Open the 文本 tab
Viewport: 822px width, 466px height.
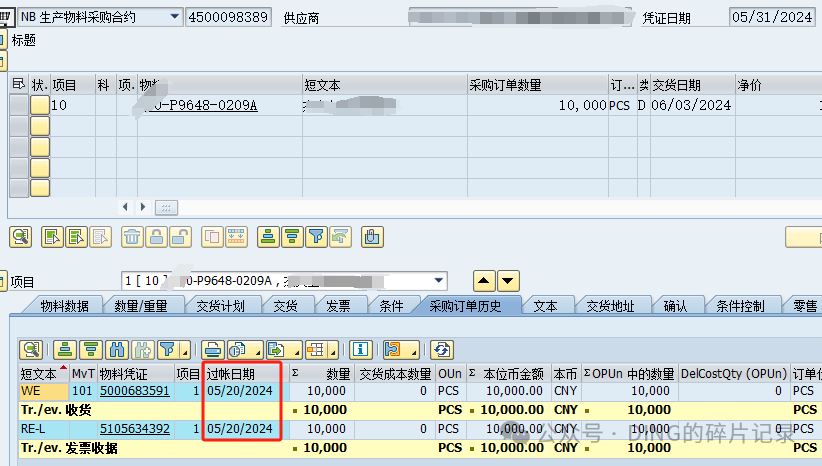pyautogui.click(x=545, y=306)
